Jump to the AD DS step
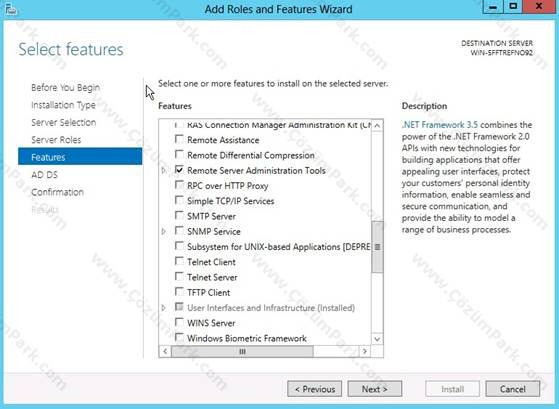Image resolution: width=559 pixels, height=409 pixels. 44,175
